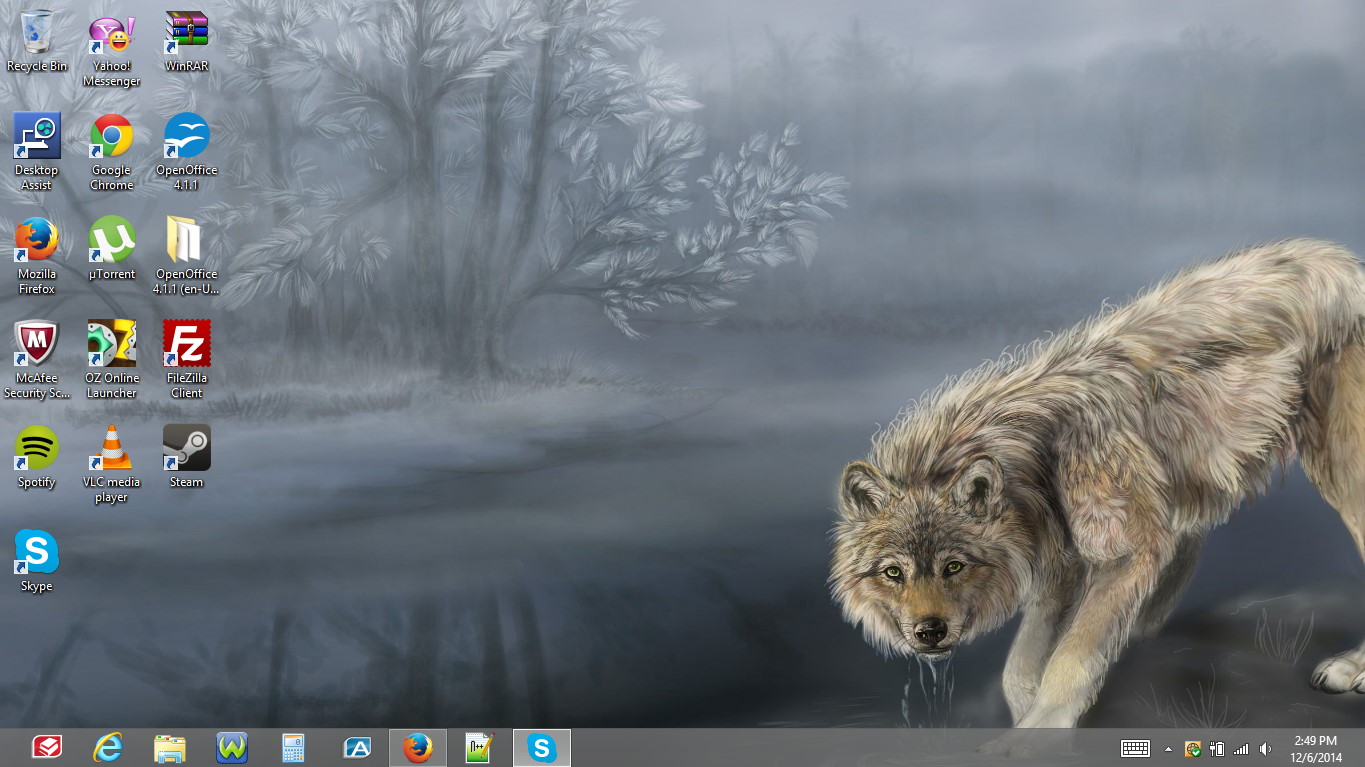The image size is (1365, 767).
Task: Click the WinRAR desktop shortcut
Action: click(186, 33)
